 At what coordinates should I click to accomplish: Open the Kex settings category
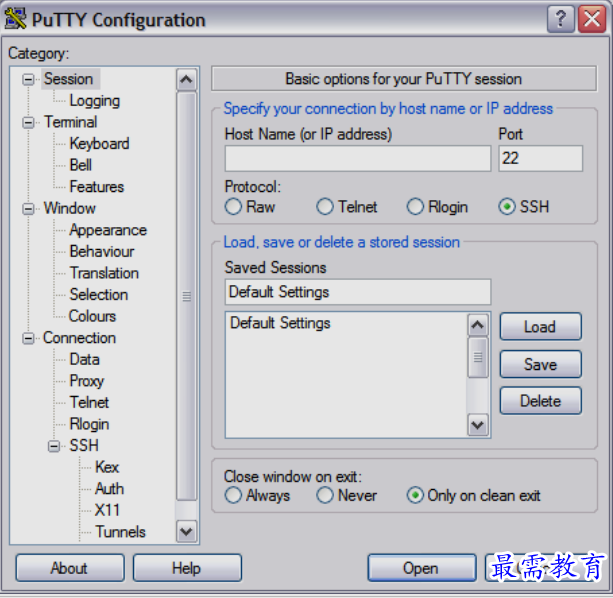[107, 467]
